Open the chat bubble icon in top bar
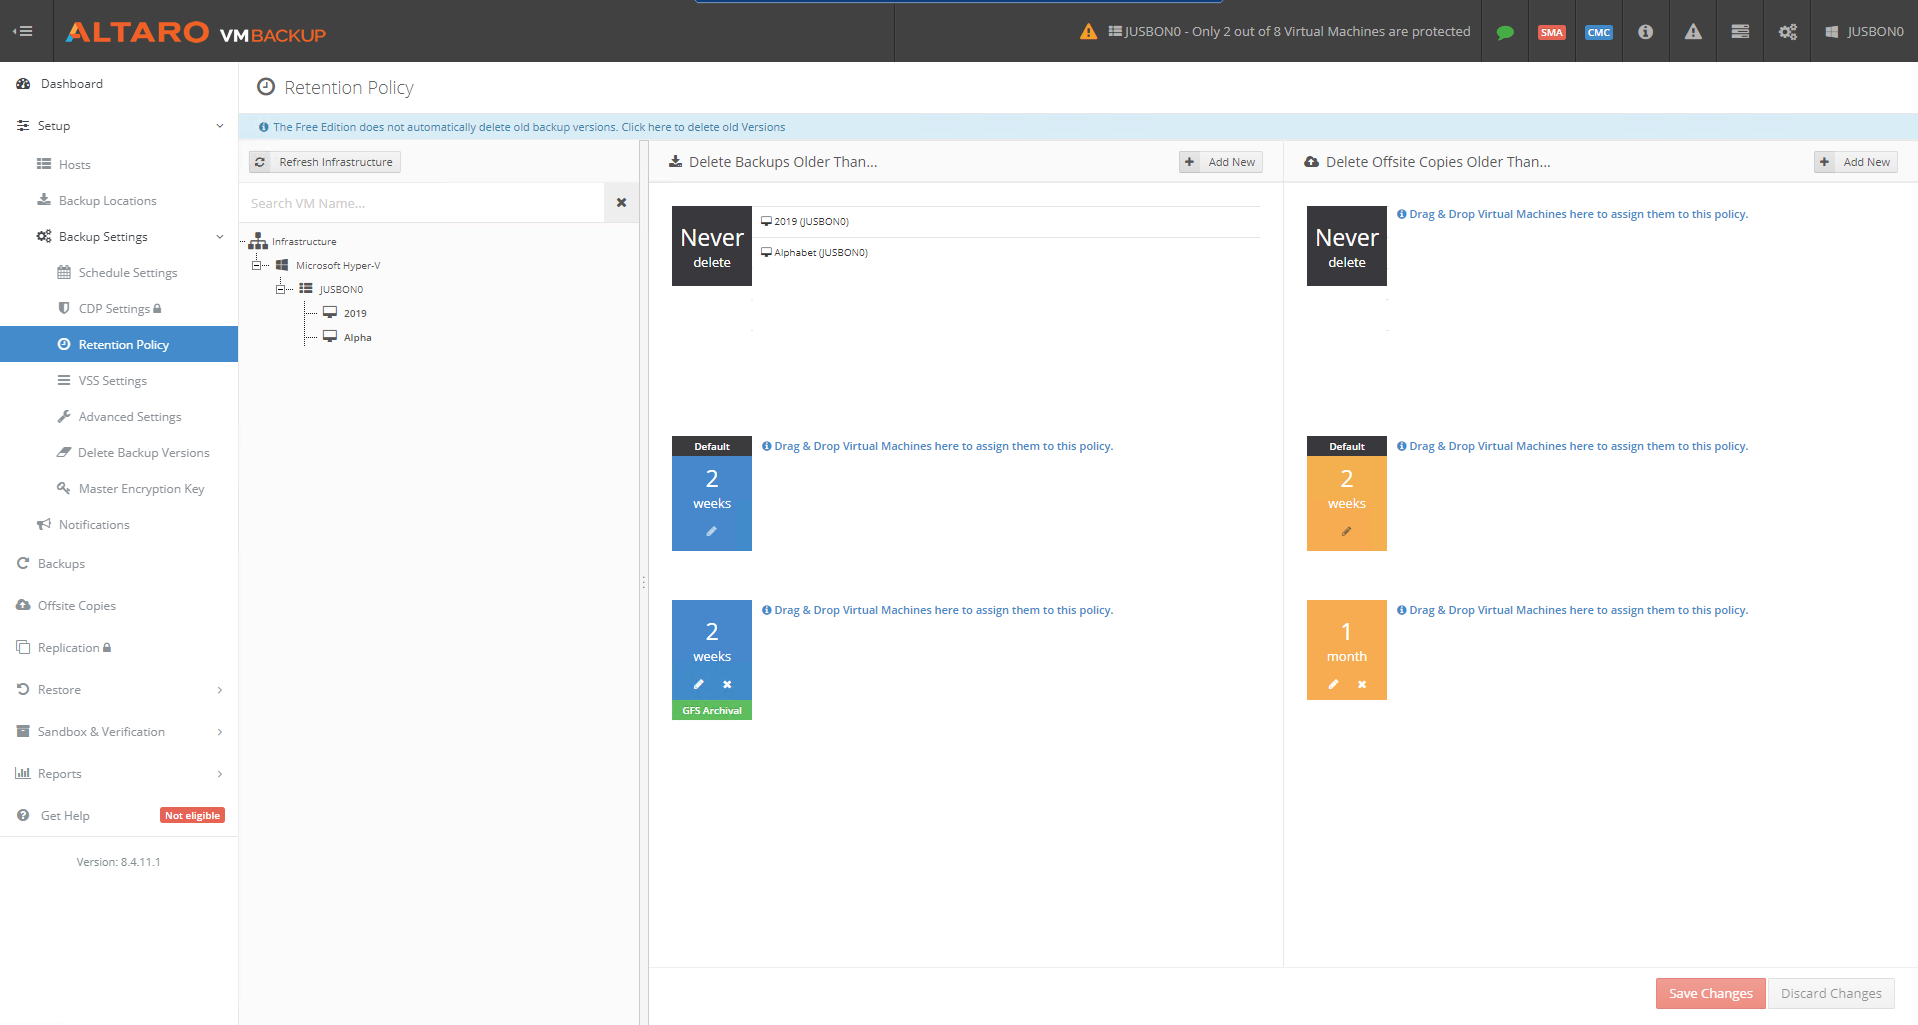 coord(1504,32)
